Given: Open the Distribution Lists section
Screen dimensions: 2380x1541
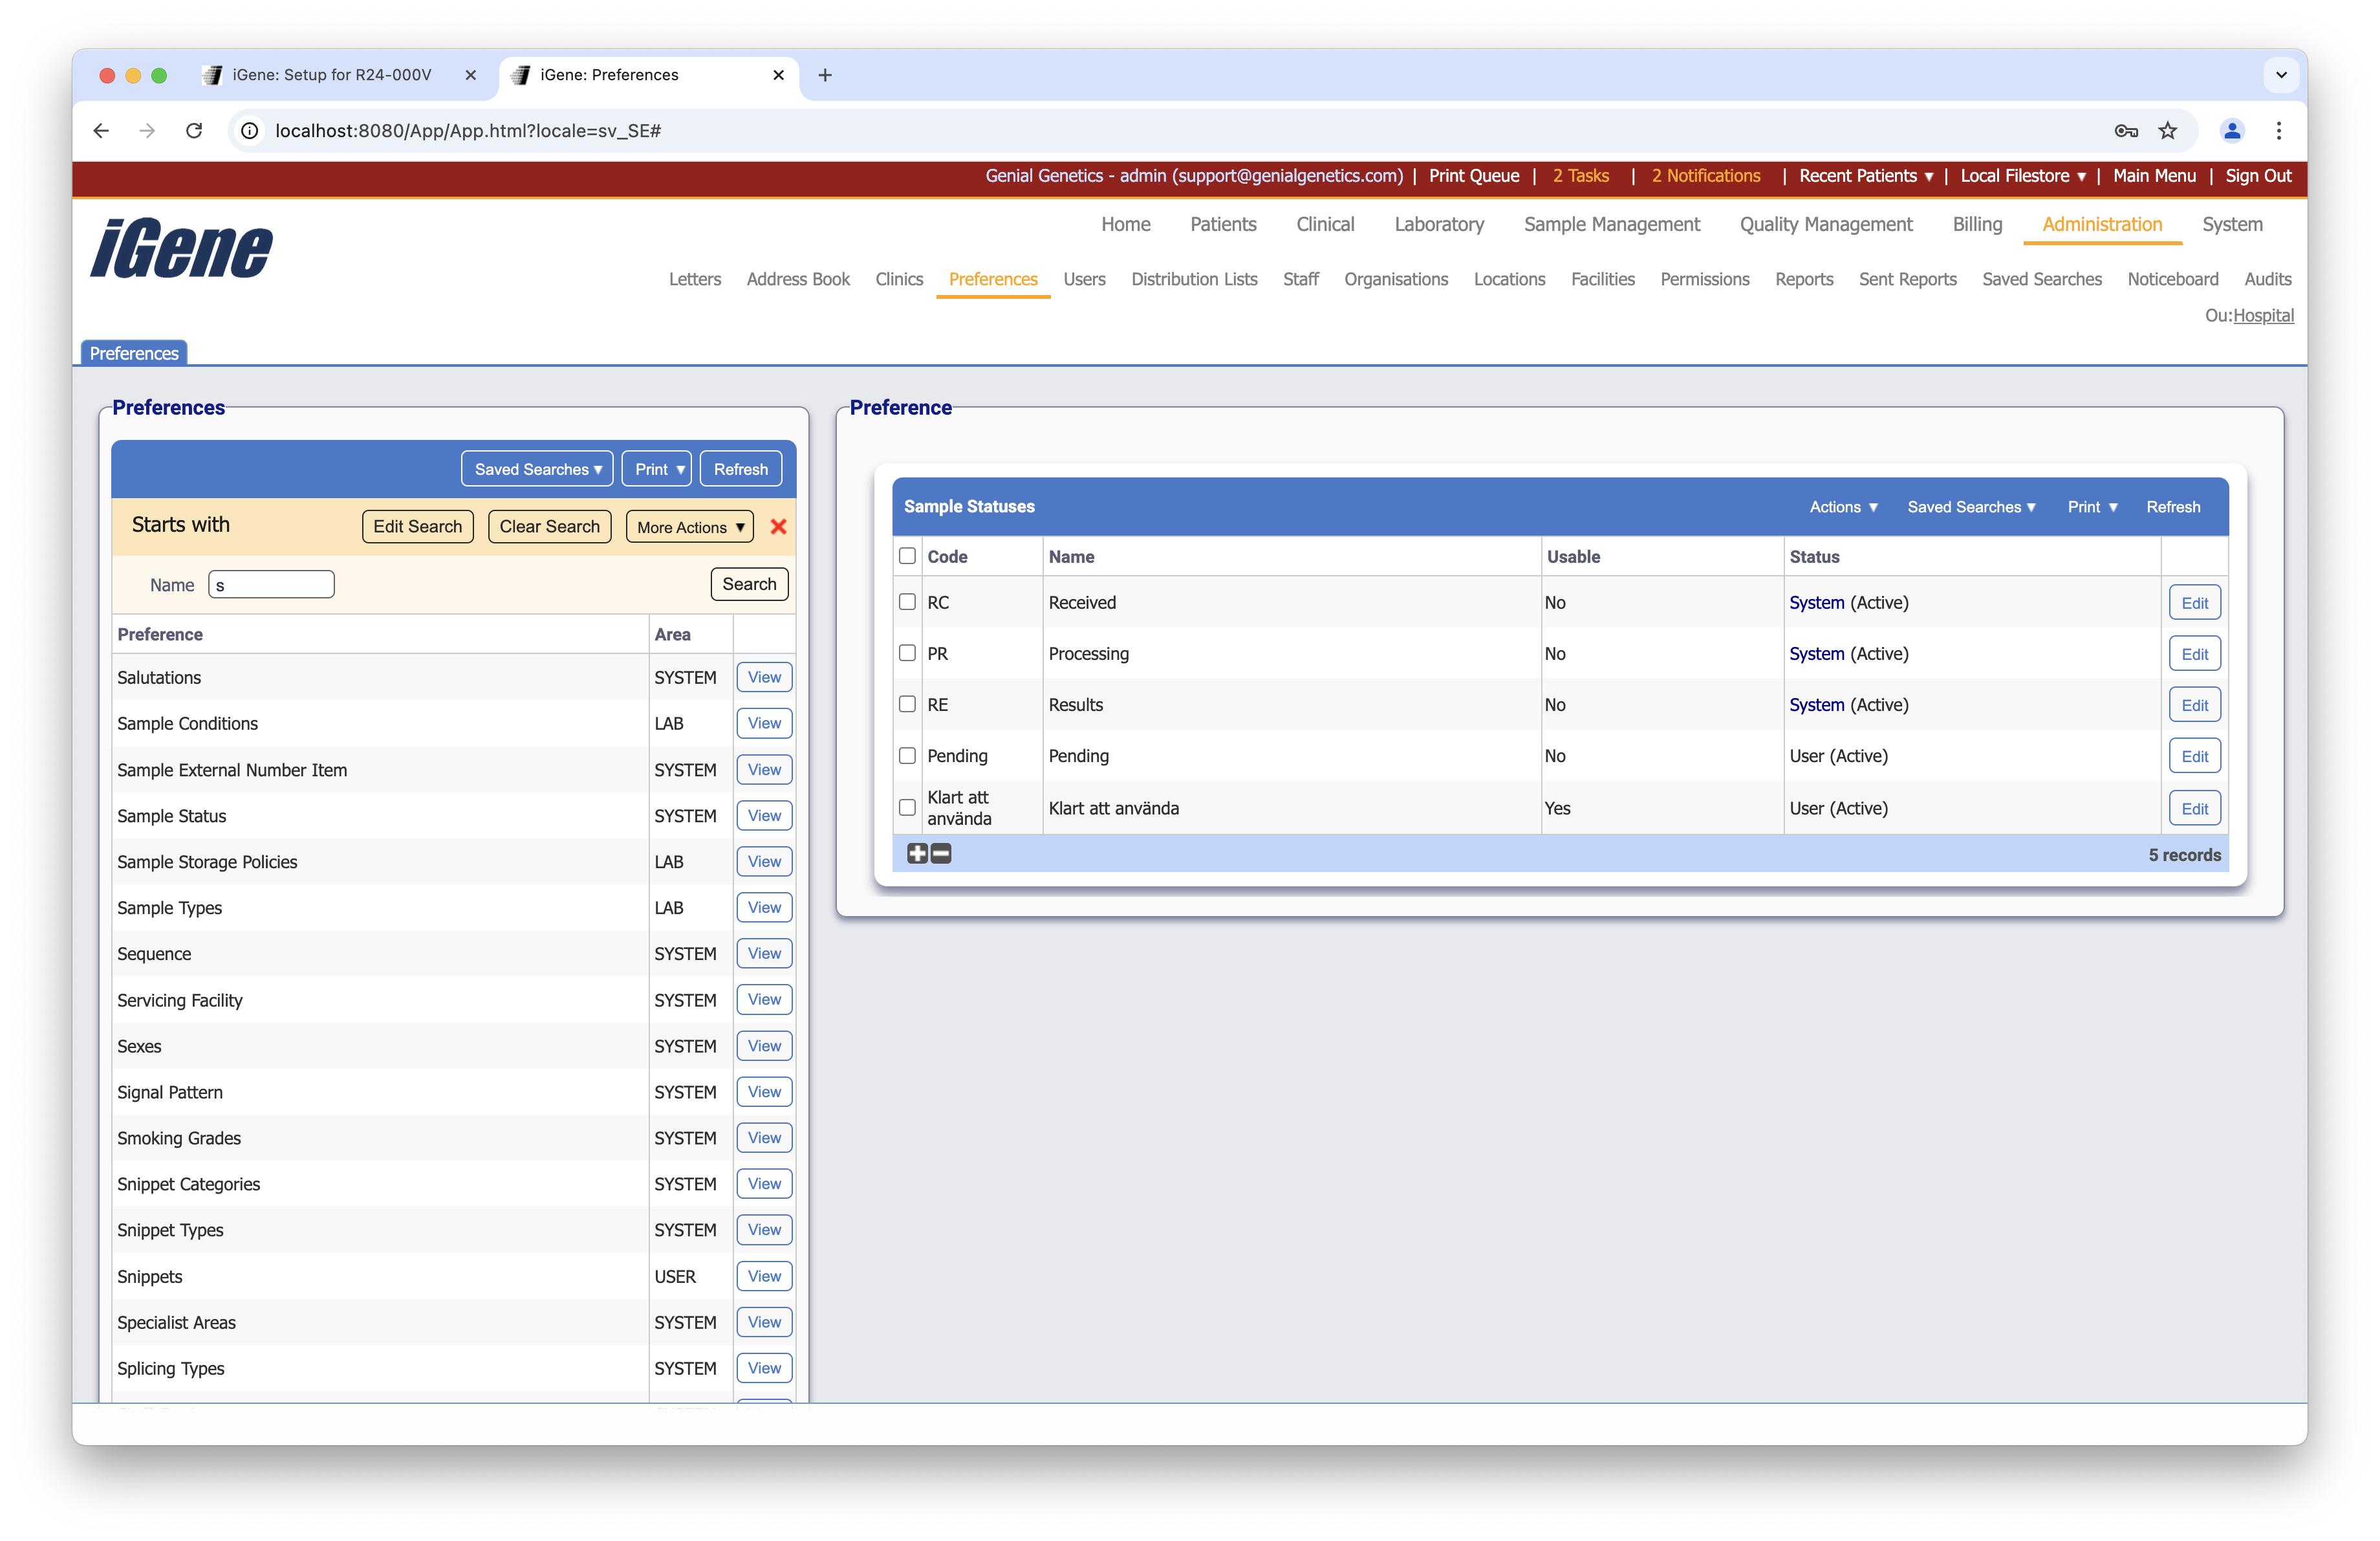Looking at the screenshot, I should pyautogui.click(x=1194, y=279).
